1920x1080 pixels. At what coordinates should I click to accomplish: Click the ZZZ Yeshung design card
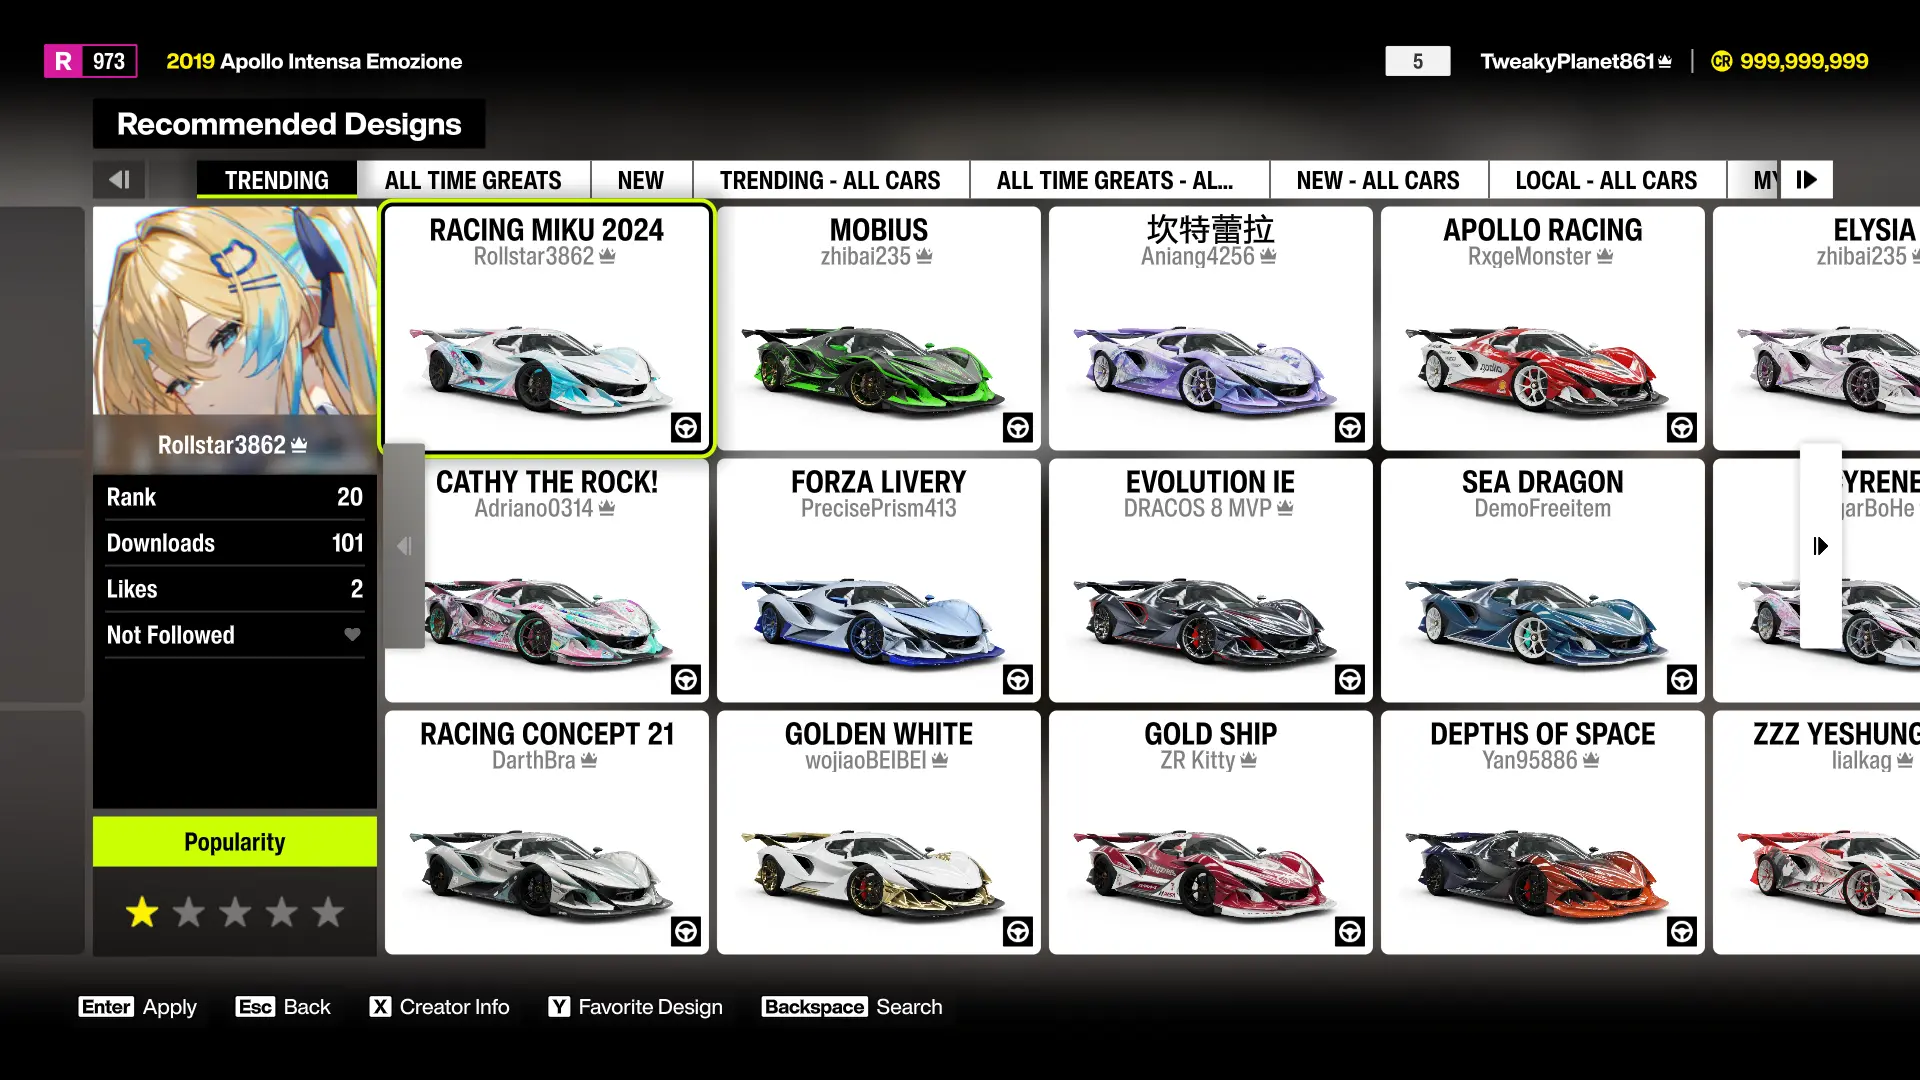point(1816,832)
